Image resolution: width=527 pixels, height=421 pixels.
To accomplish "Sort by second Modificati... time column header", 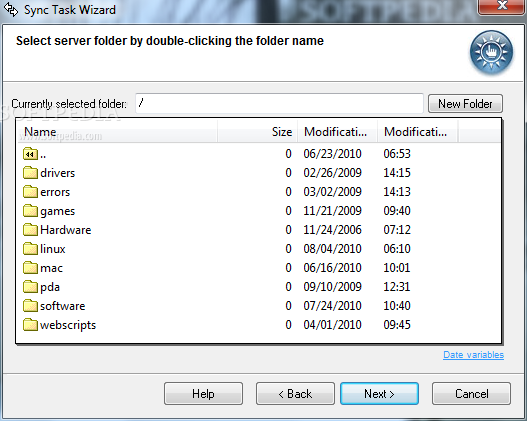I will [x=417, y=132].
